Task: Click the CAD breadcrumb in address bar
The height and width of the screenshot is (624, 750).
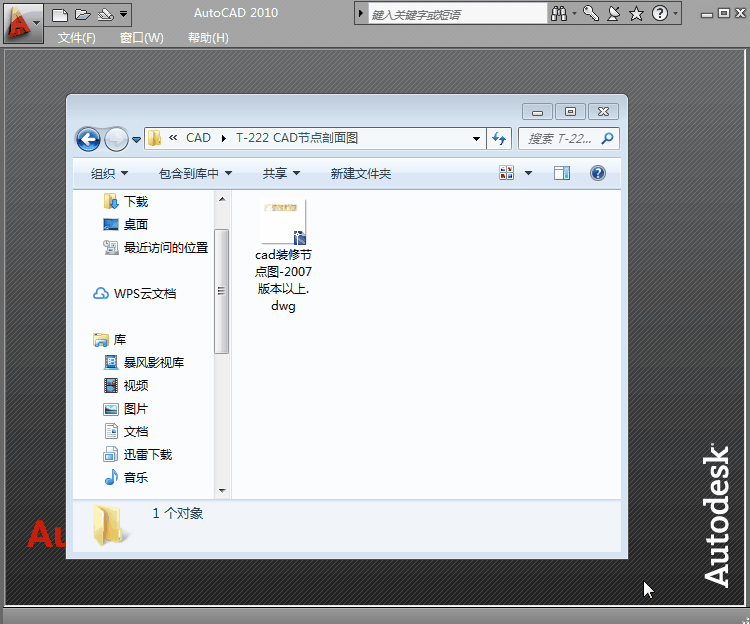Action: 199,138
